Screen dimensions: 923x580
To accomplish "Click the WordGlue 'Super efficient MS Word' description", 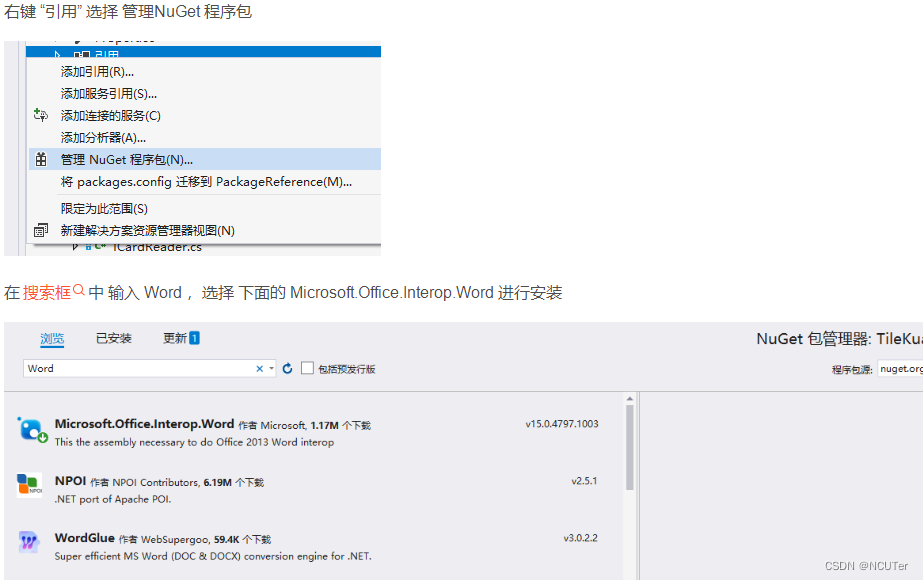I will (213, 556).
